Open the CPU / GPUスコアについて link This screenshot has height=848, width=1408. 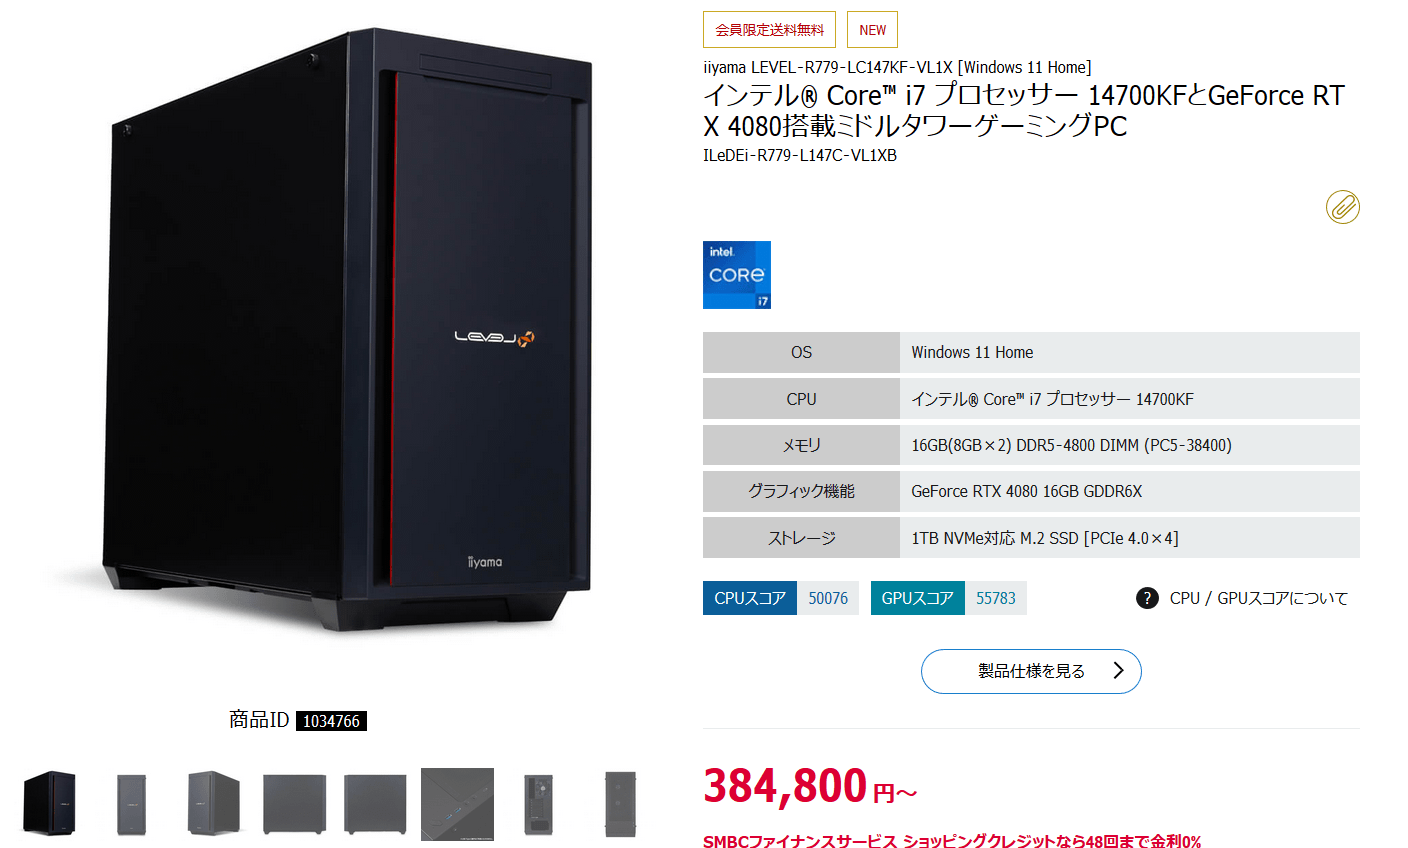pyautogui.click(x=1259, y=598)
